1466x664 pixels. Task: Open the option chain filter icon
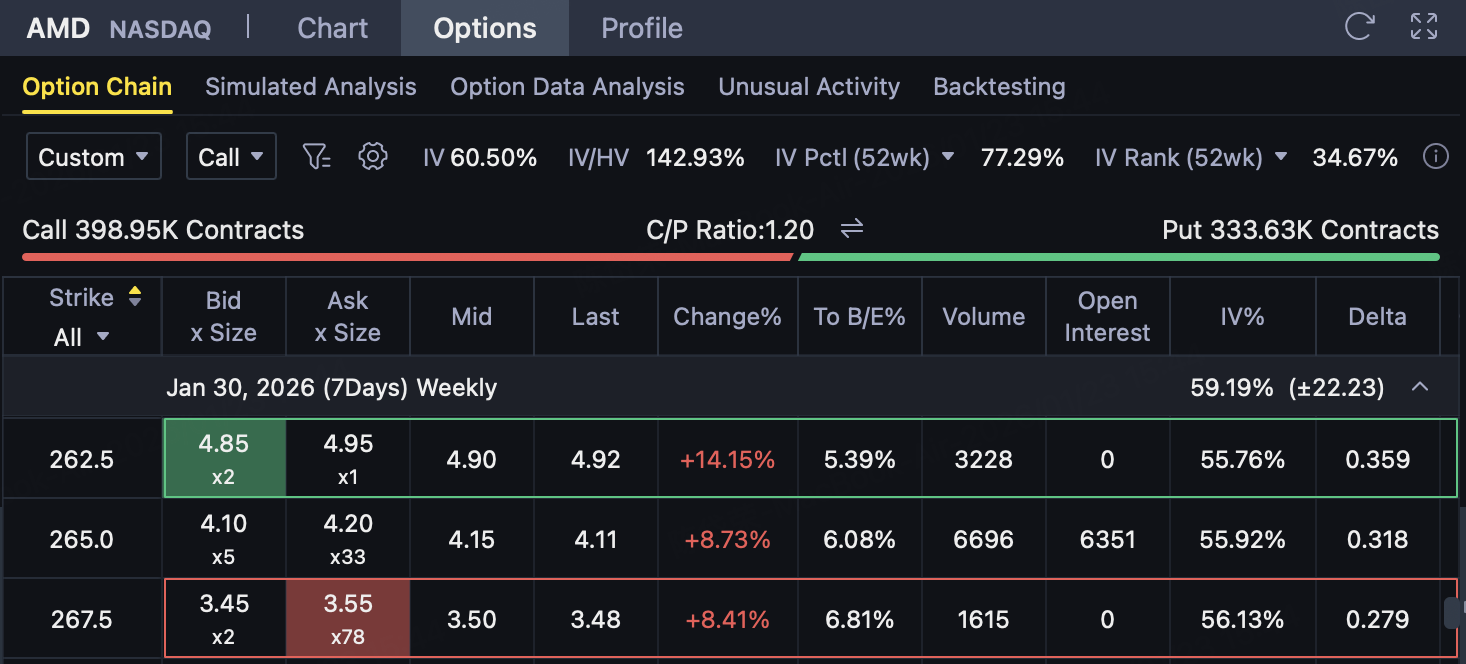coord(316,157)
